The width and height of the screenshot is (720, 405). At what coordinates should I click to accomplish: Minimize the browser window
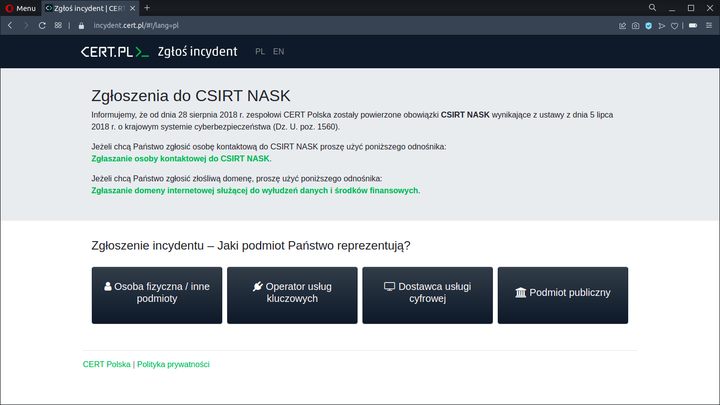pyautogui.click(x=672, y=8)
